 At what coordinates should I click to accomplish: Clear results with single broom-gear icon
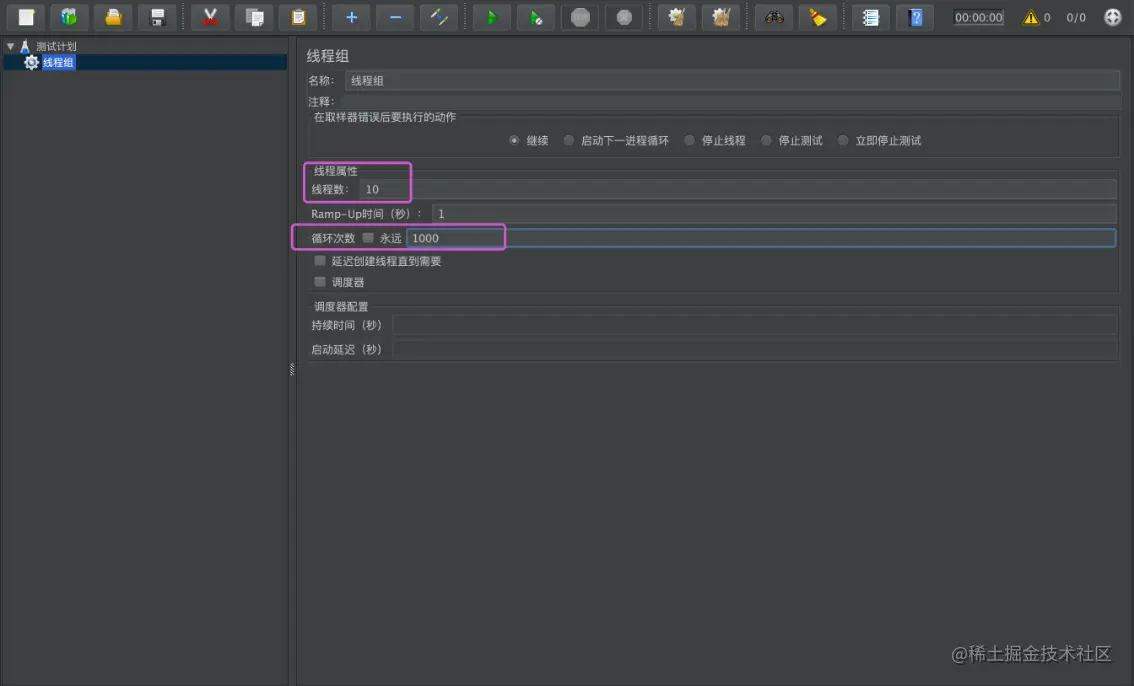pos(677,17)
